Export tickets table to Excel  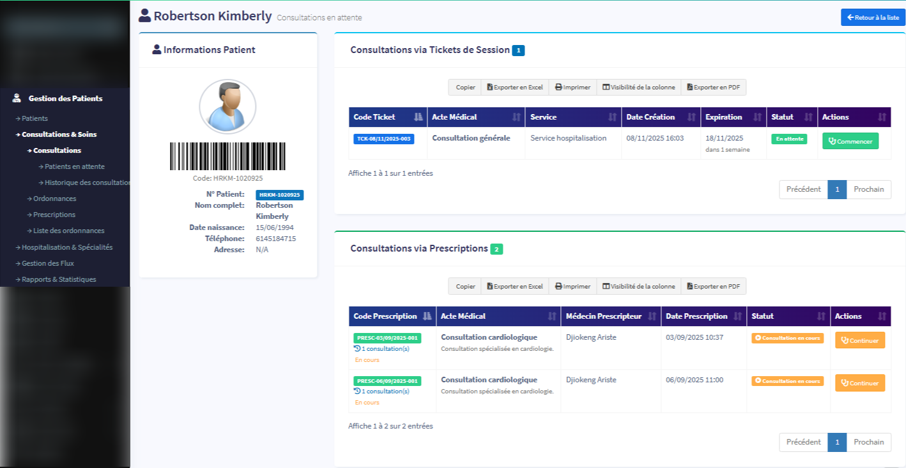[x=515, y=87]
